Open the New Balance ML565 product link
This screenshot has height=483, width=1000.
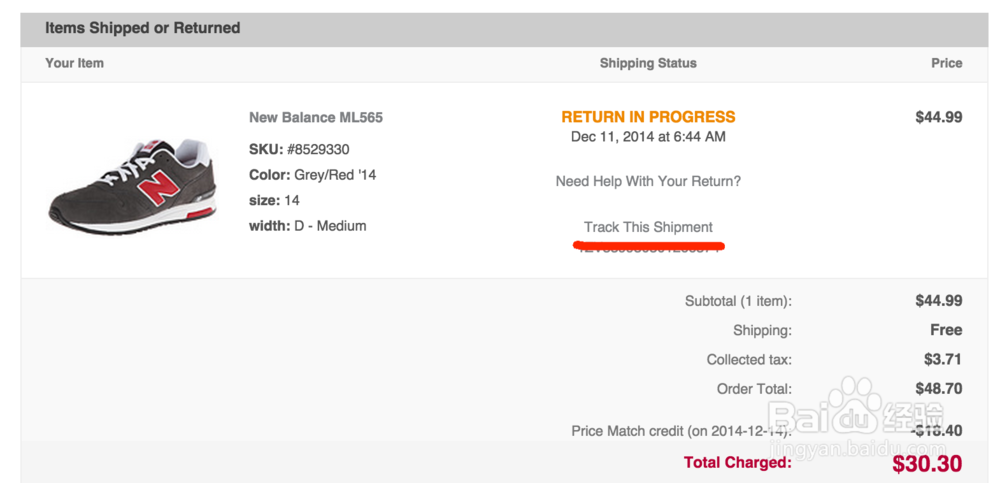point(315,117)
